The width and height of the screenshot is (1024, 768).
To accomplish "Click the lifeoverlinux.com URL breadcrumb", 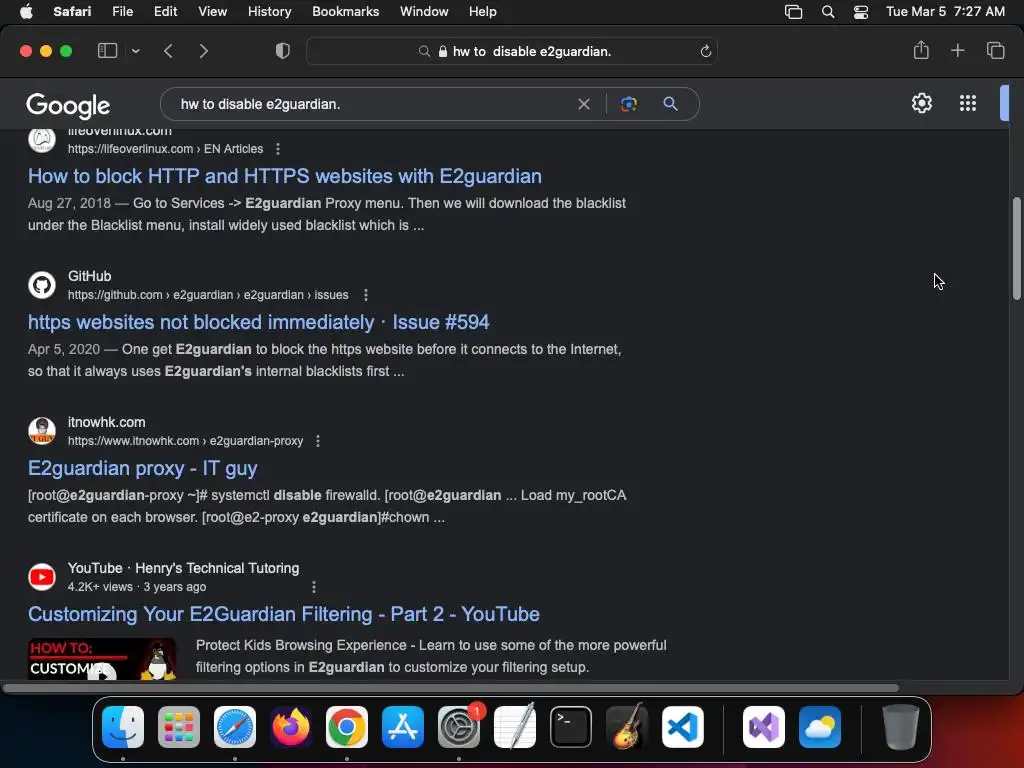I will pyautogui.click(x=165, y=149).
